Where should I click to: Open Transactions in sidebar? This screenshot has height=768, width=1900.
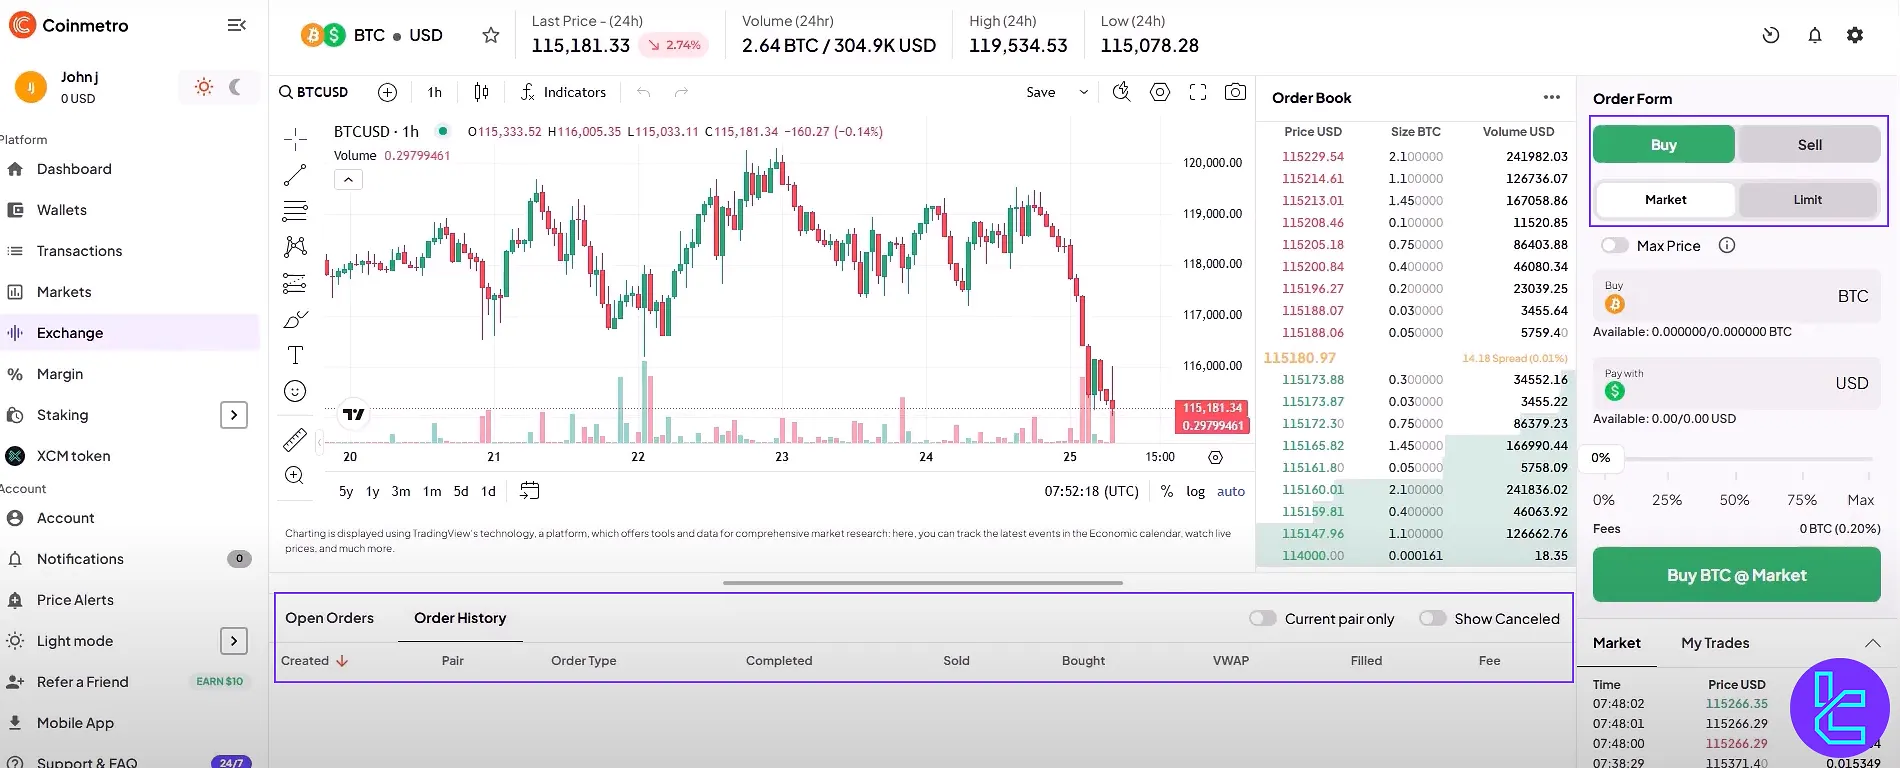pyautogui.click(x=79, y=251)
